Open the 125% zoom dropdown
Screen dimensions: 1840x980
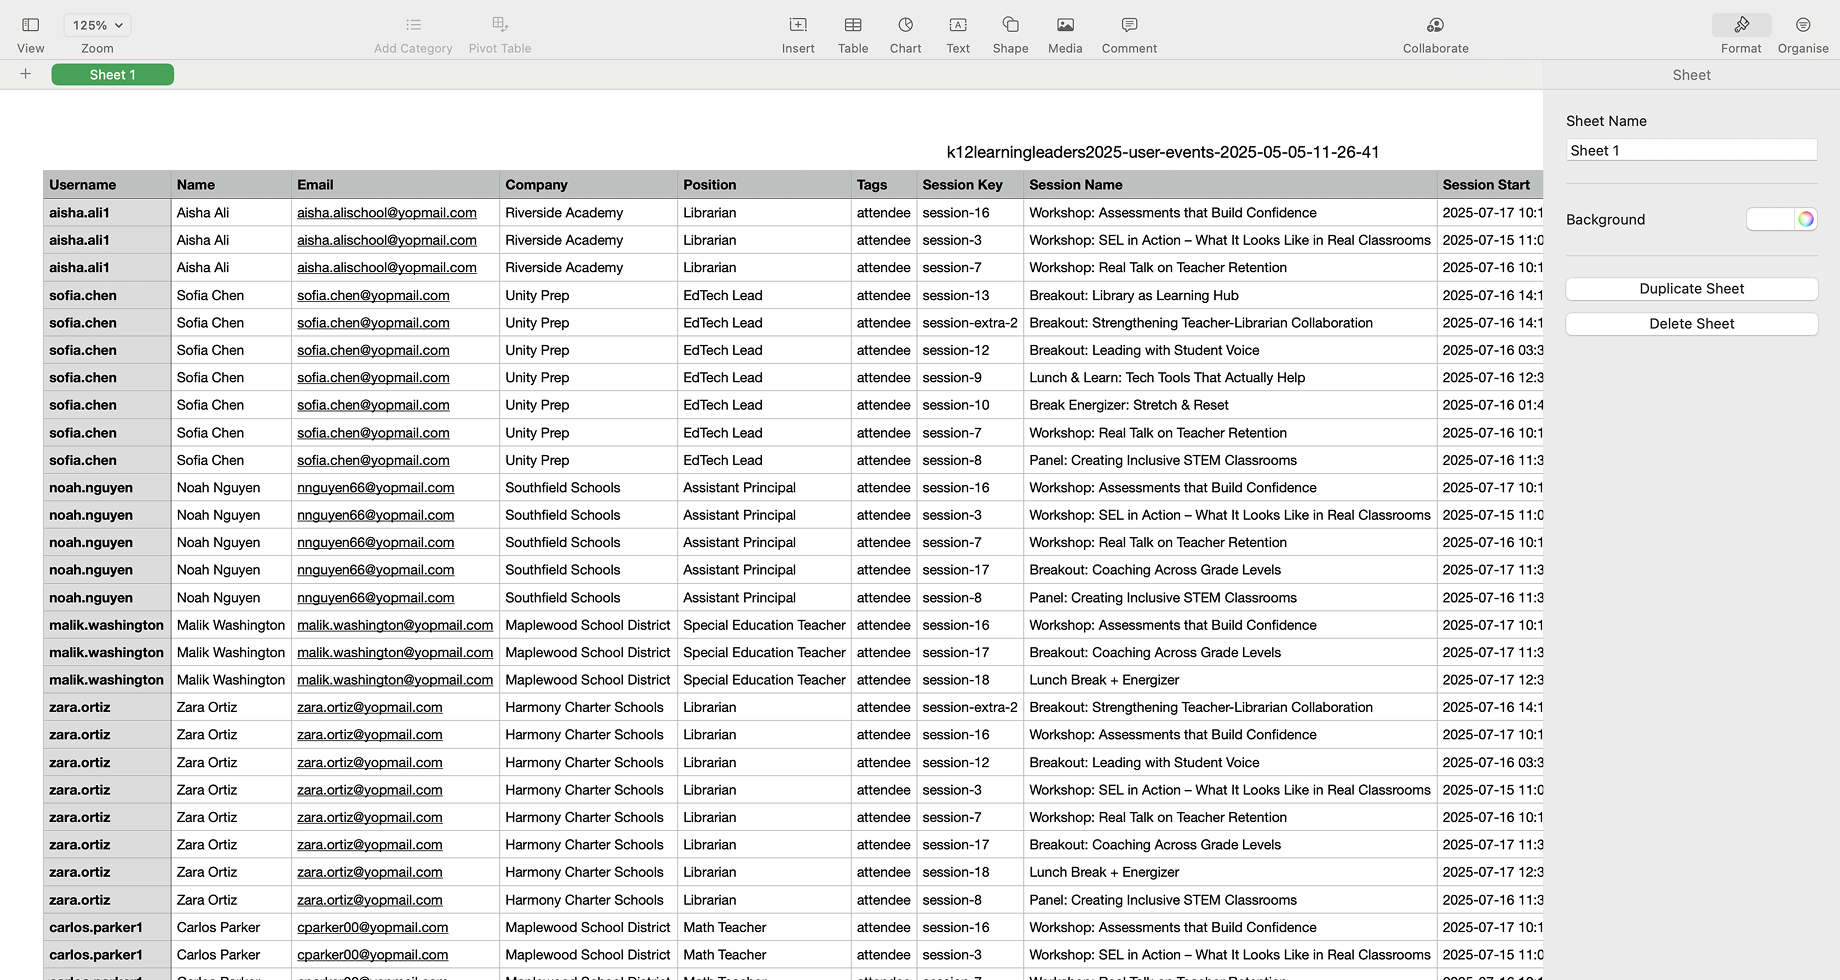pos(97,25)
